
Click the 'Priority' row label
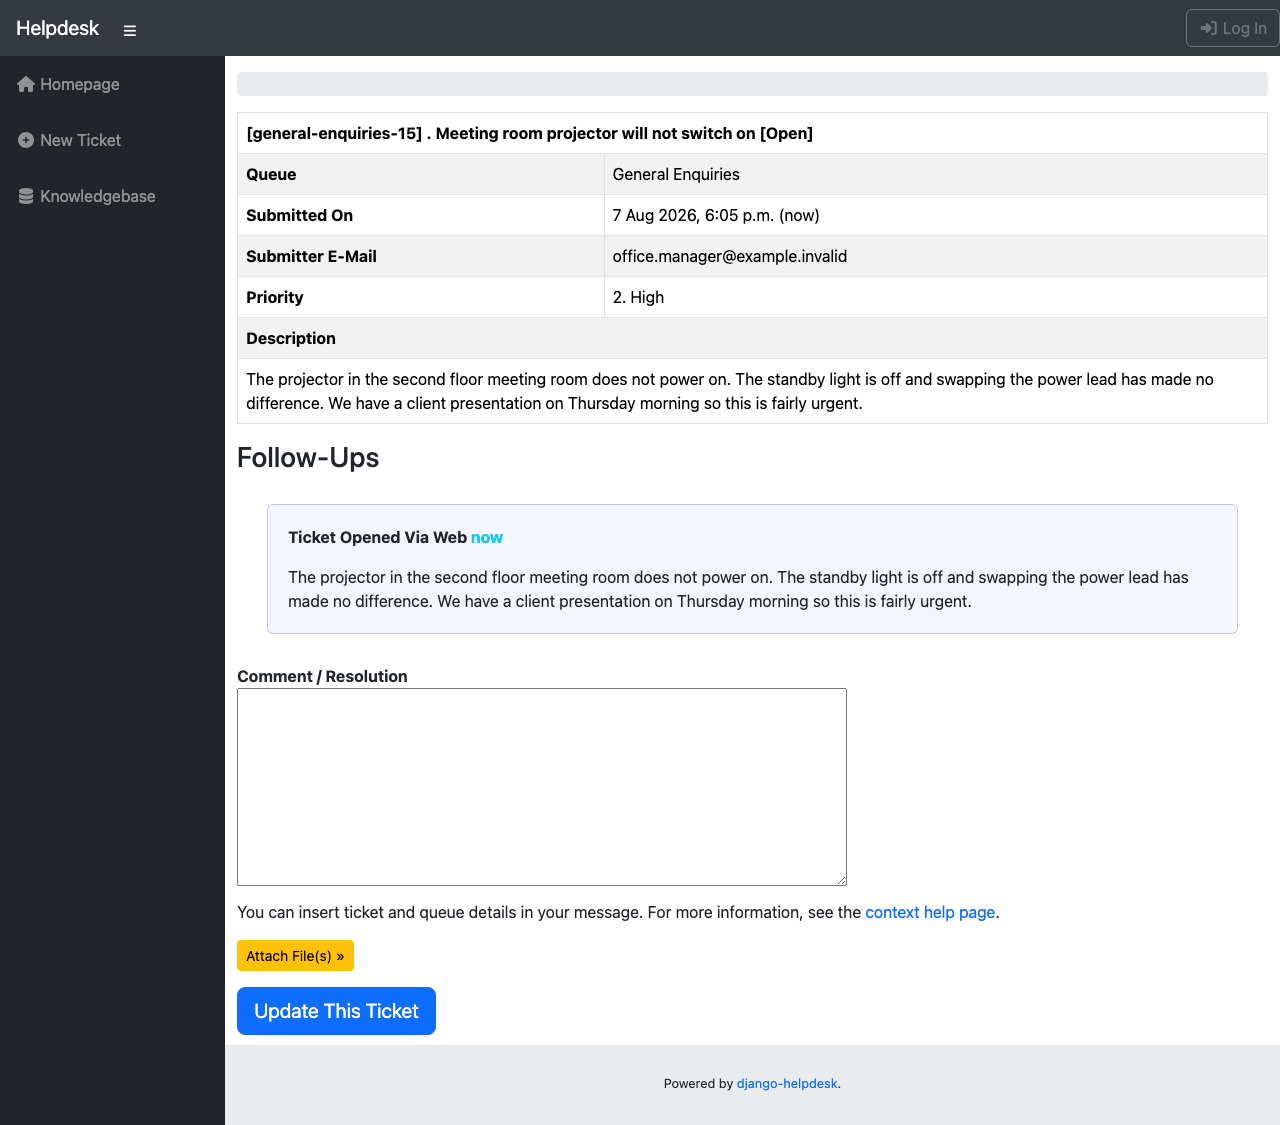tap(275, 297)
